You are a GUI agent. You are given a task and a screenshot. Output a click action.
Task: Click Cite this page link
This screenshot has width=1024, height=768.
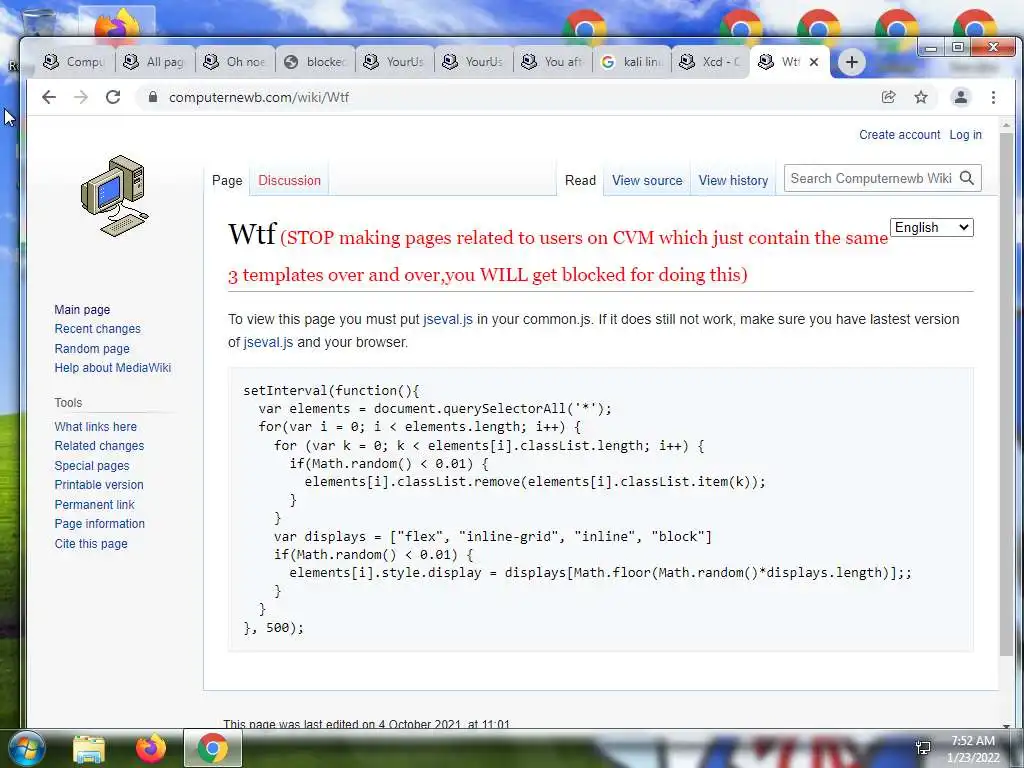point(91,543)
